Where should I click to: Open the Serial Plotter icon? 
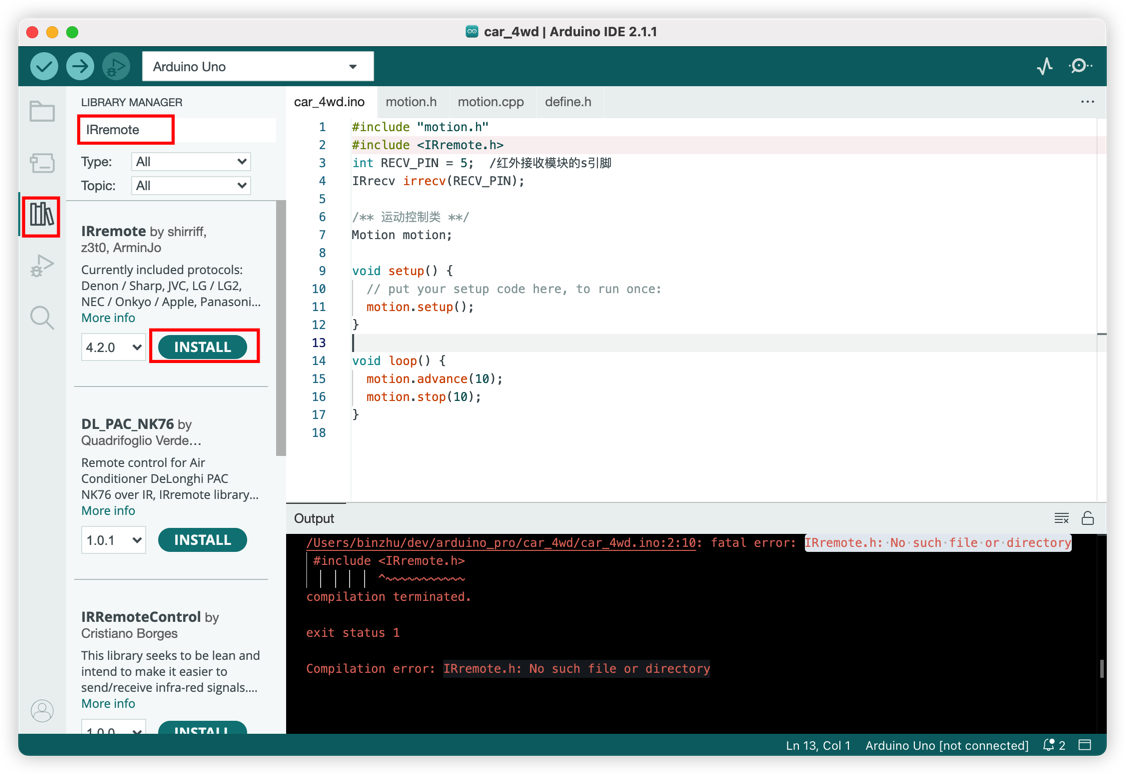point(1044,65)
